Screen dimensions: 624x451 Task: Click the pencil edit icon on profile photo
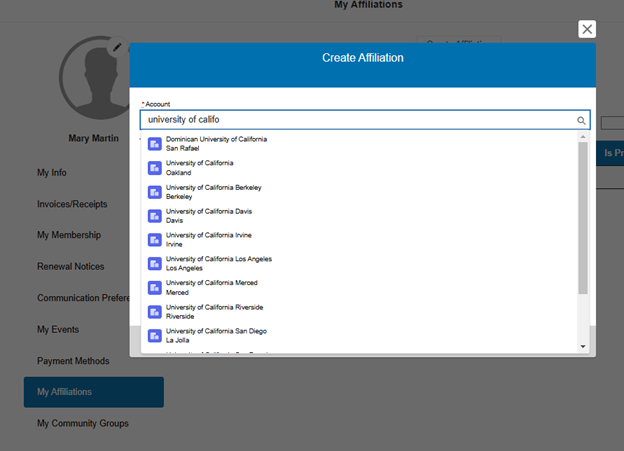coord(117,47)
